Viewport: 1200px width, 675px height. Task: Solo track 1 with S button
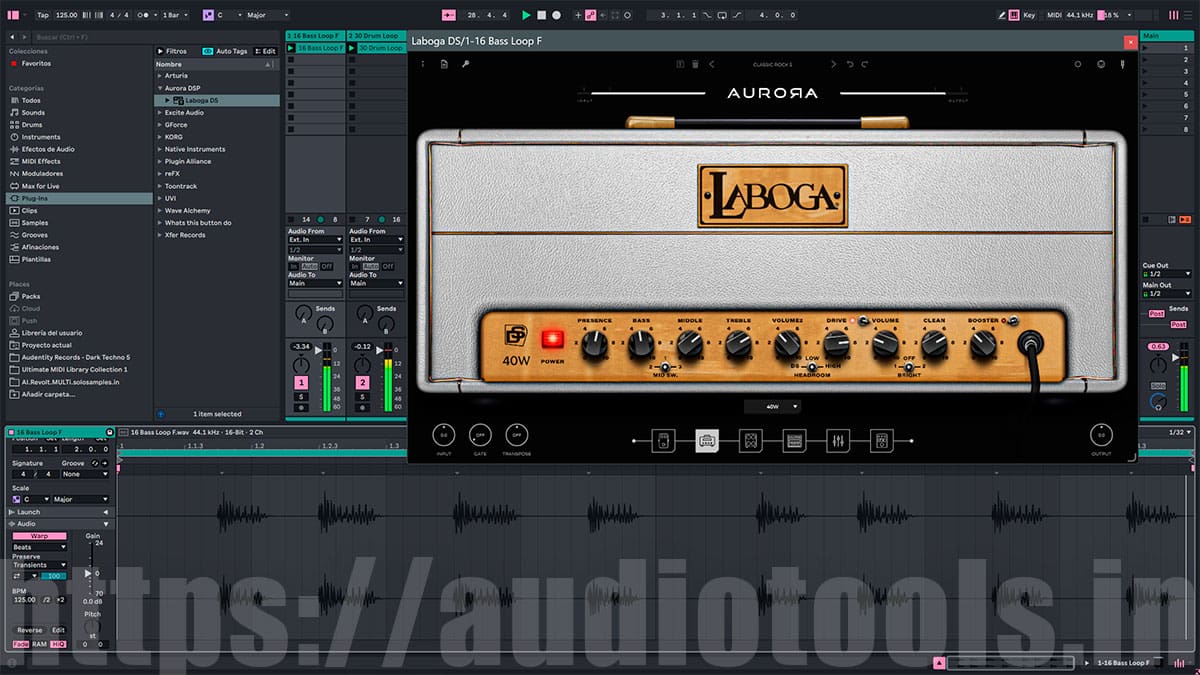[x=301, y=397]
